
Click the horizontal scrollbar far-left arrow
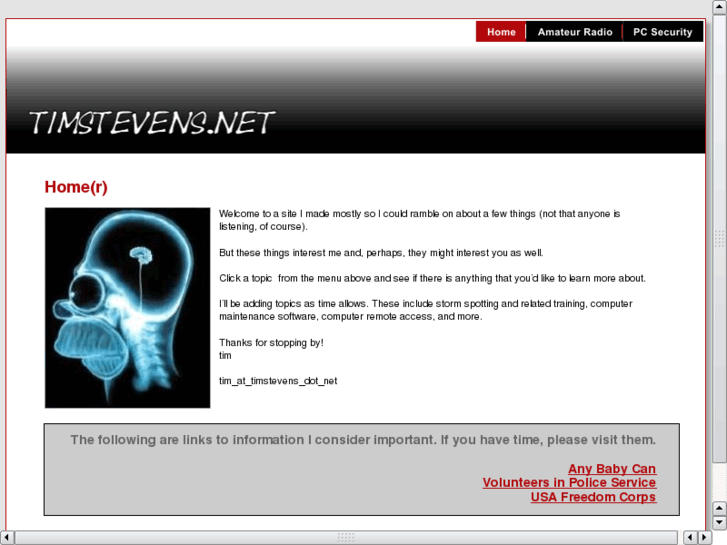6,537
